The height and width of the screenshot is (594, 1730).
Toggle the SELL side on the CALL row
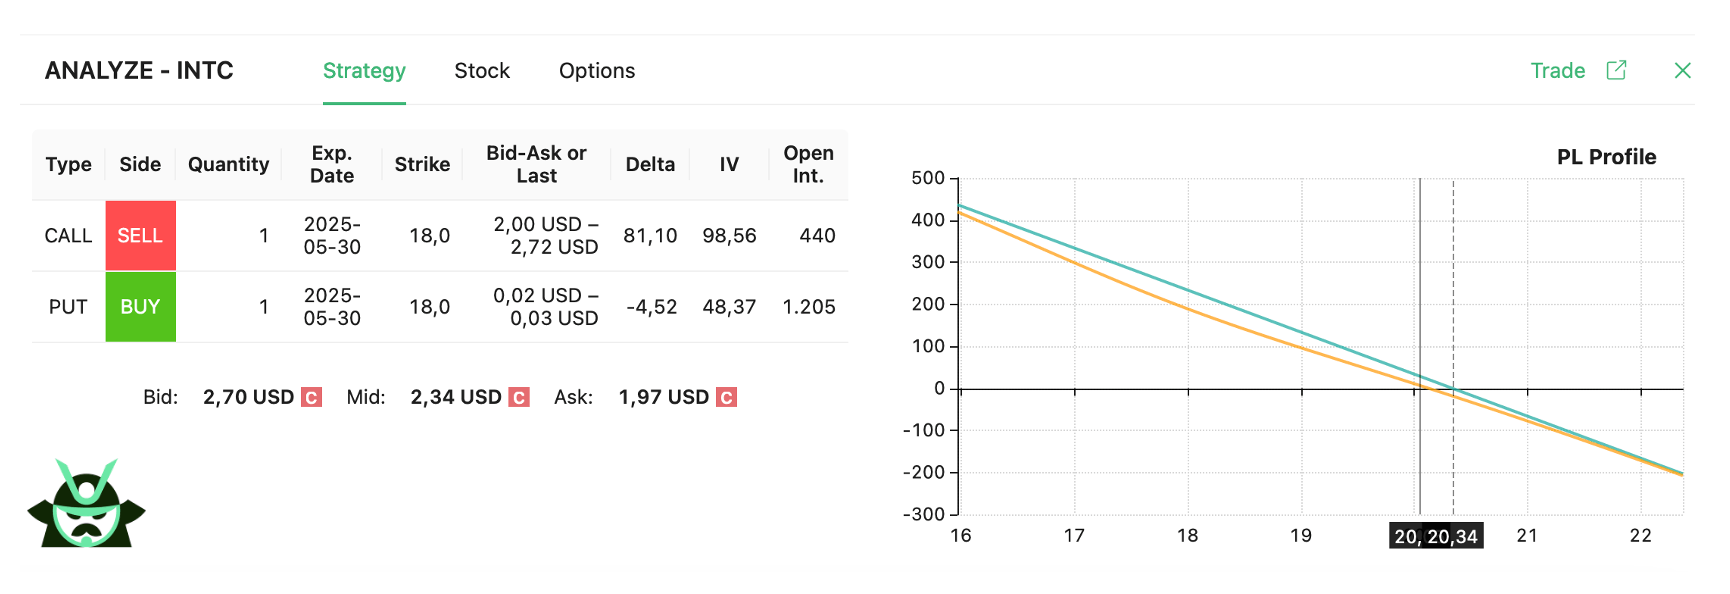(140, 235)
